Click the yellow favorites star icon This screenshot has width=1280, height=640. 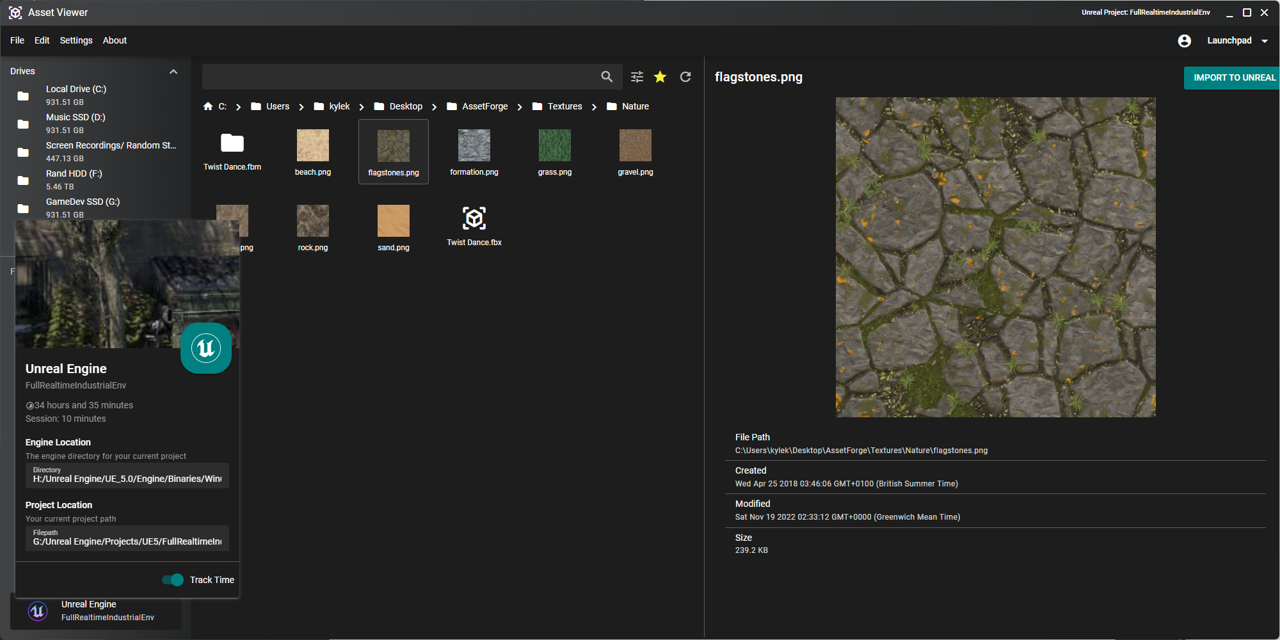pos(660,77)
